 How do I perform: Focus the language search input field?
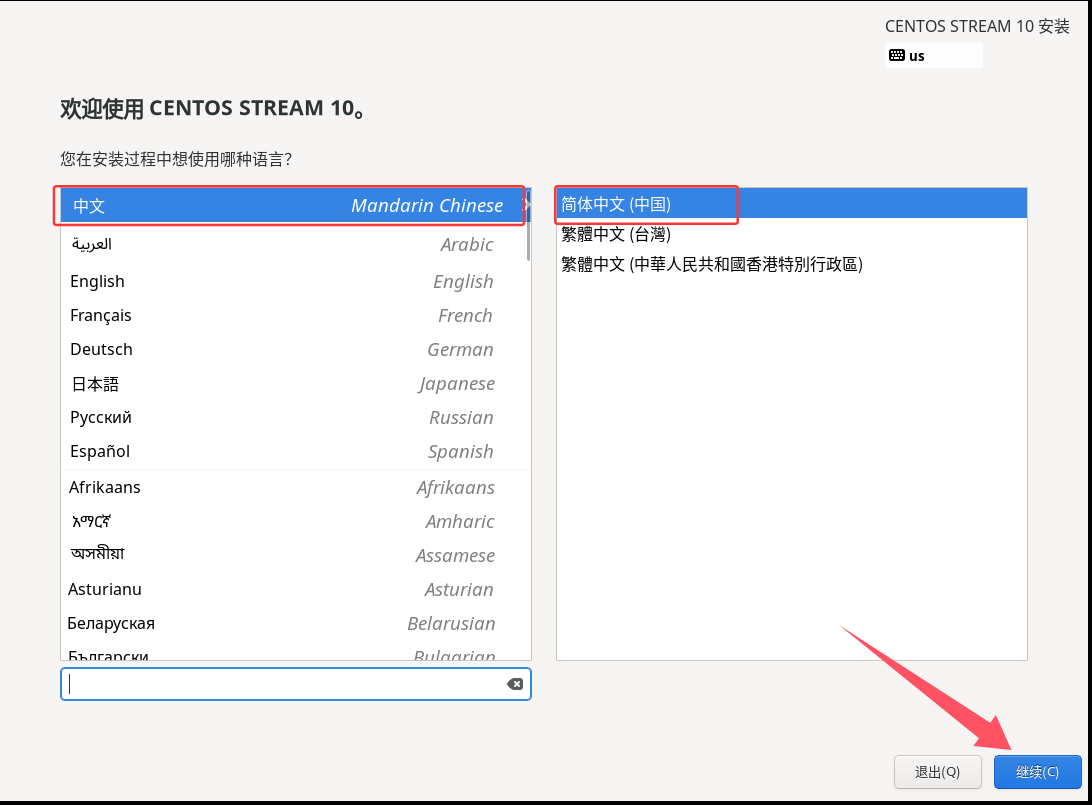click(x=296, y=684)
